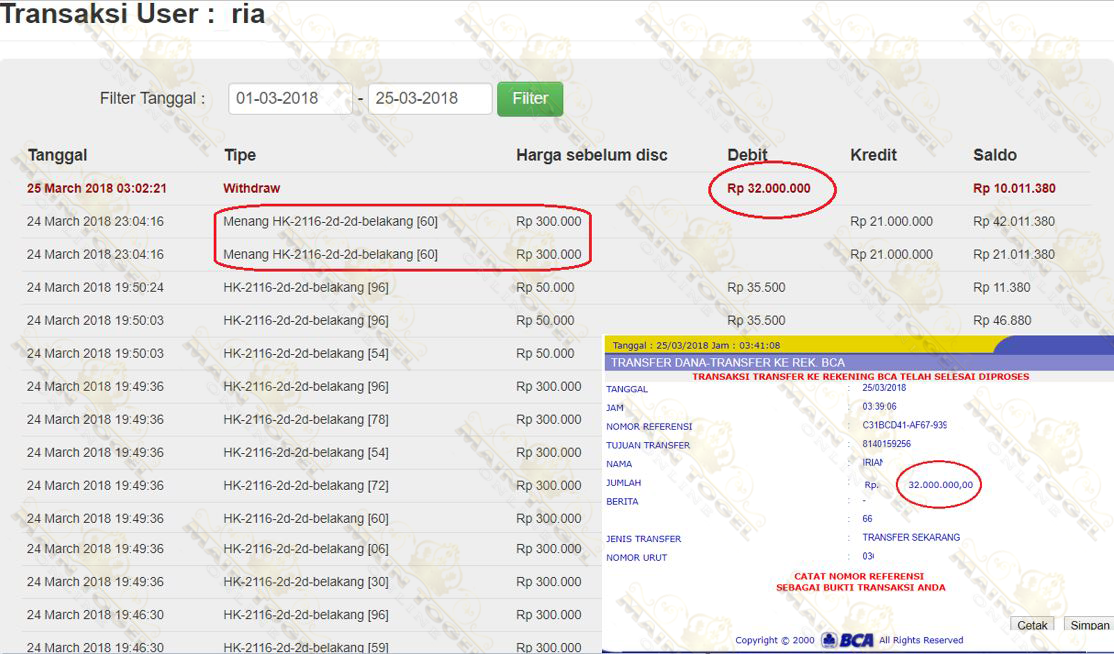Click the Kredit column header
The image size is (1114, 654).
pyautogui.click(x=873, y=155)
